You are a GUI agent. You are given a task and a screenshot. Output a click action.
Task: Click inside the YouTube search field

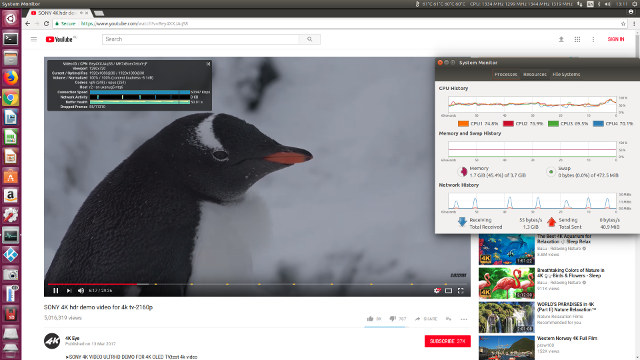200,39
